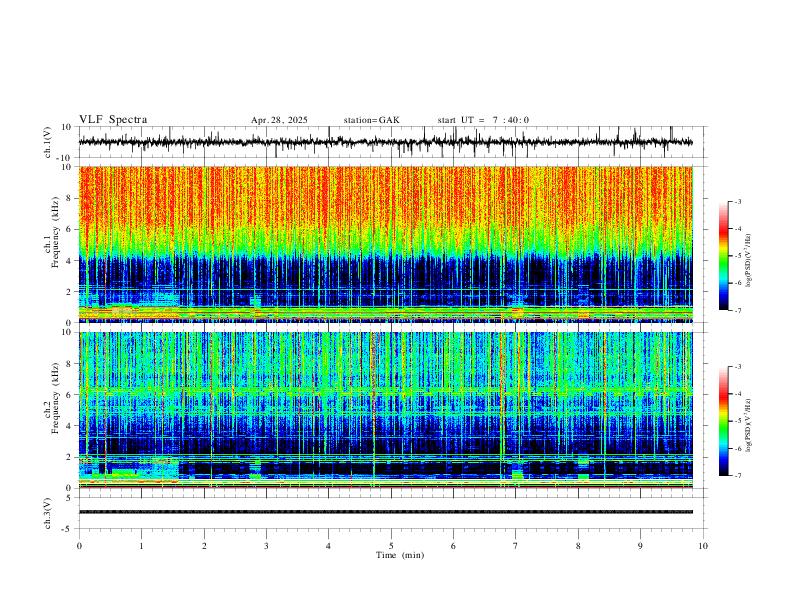
Task: Click time axis tick label '7'
Action: coord(516,546)
